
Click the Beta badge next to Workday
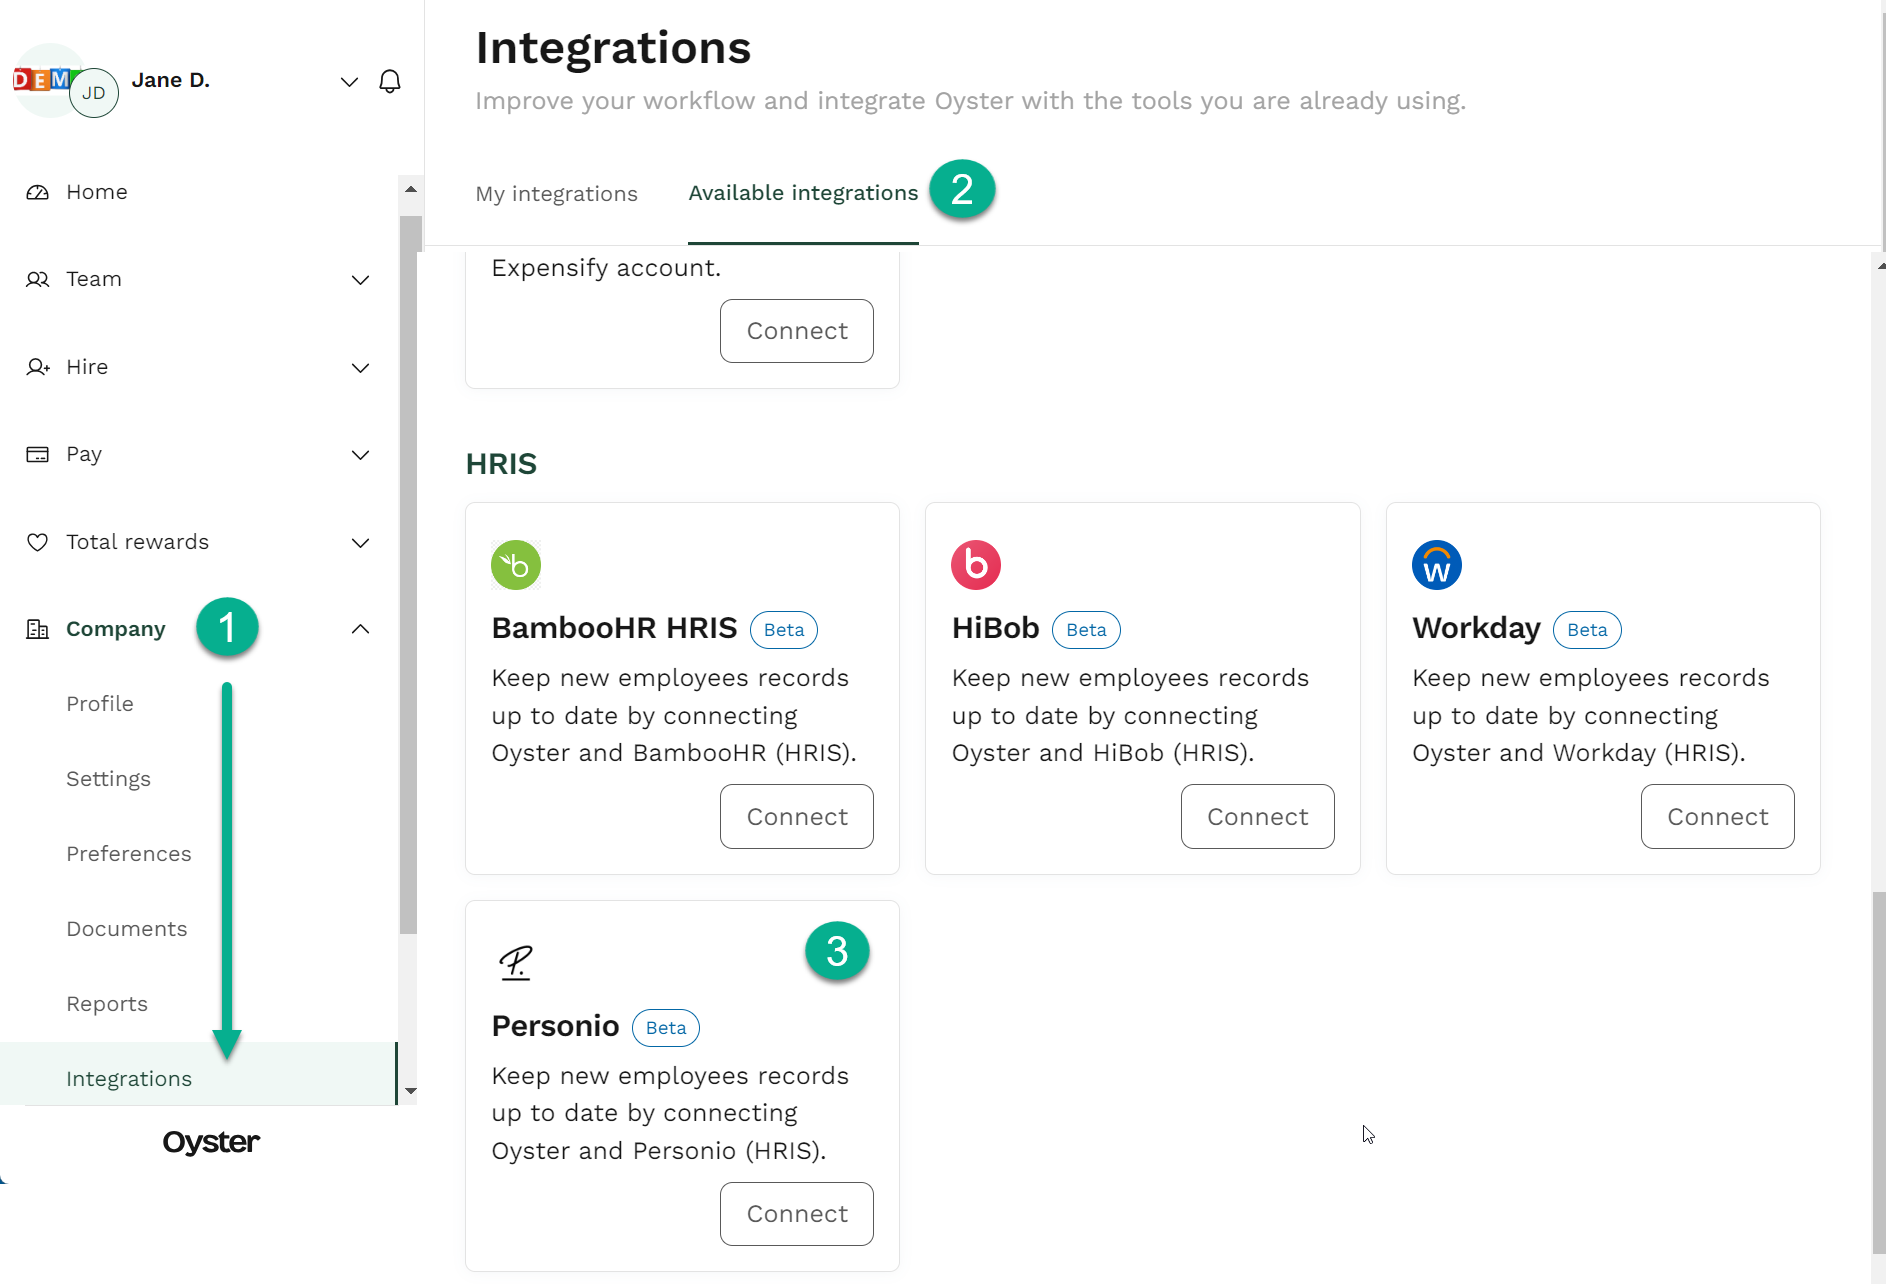pos(1587,630)
